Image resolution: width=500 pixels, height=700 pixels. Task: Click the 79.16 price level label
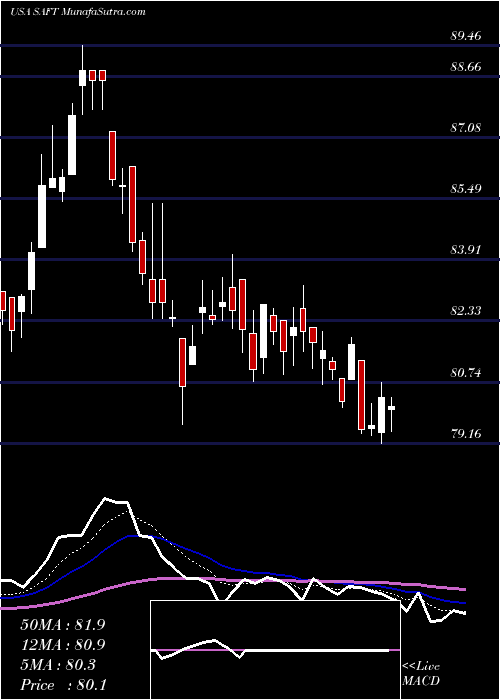(466, 433)
